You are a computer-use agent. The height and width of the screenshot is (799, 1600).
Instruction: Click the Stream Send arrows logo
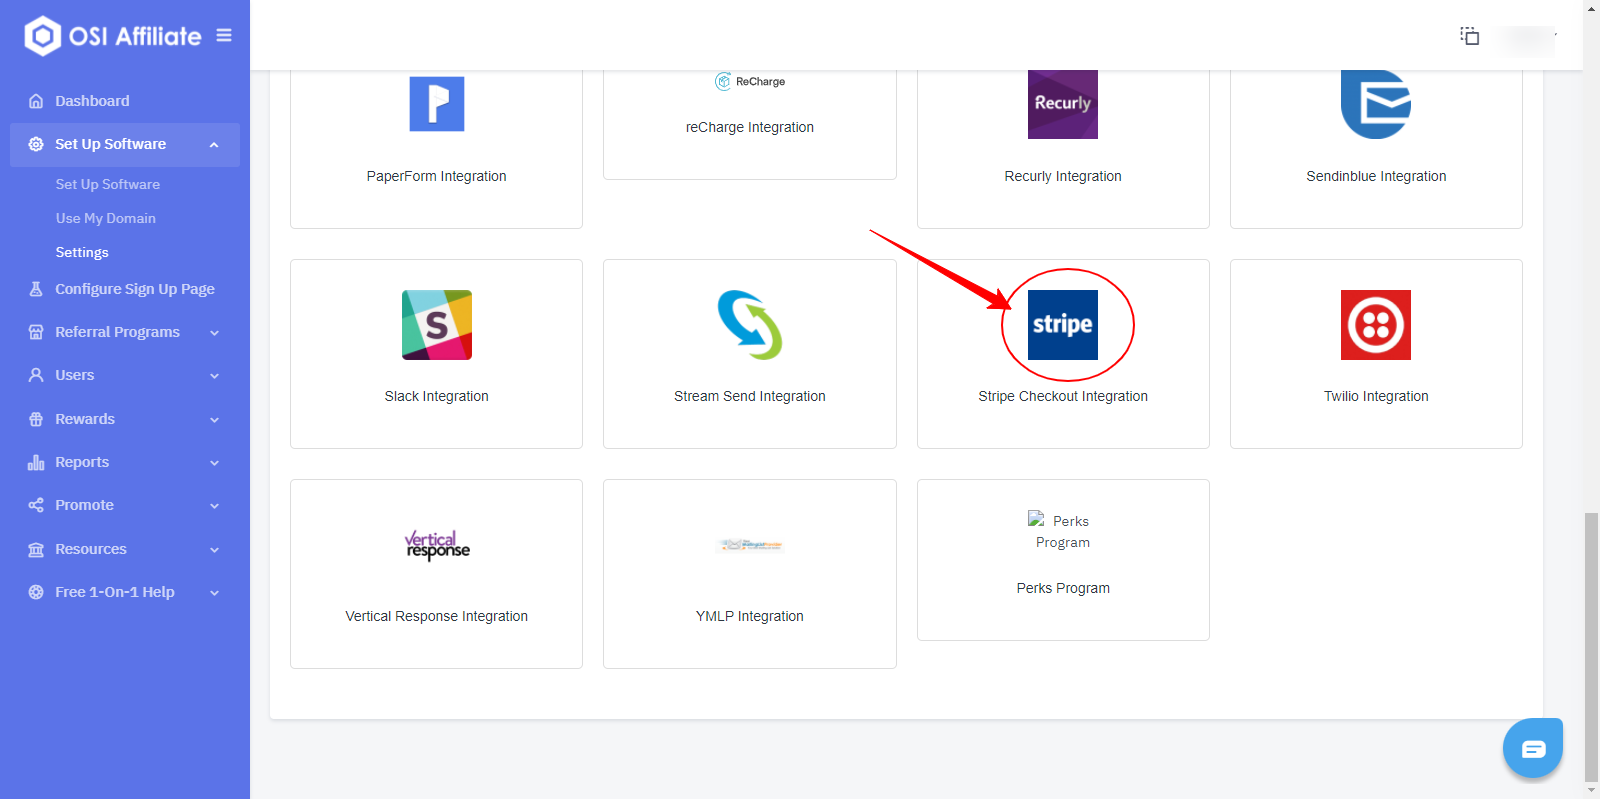[750, 325]
